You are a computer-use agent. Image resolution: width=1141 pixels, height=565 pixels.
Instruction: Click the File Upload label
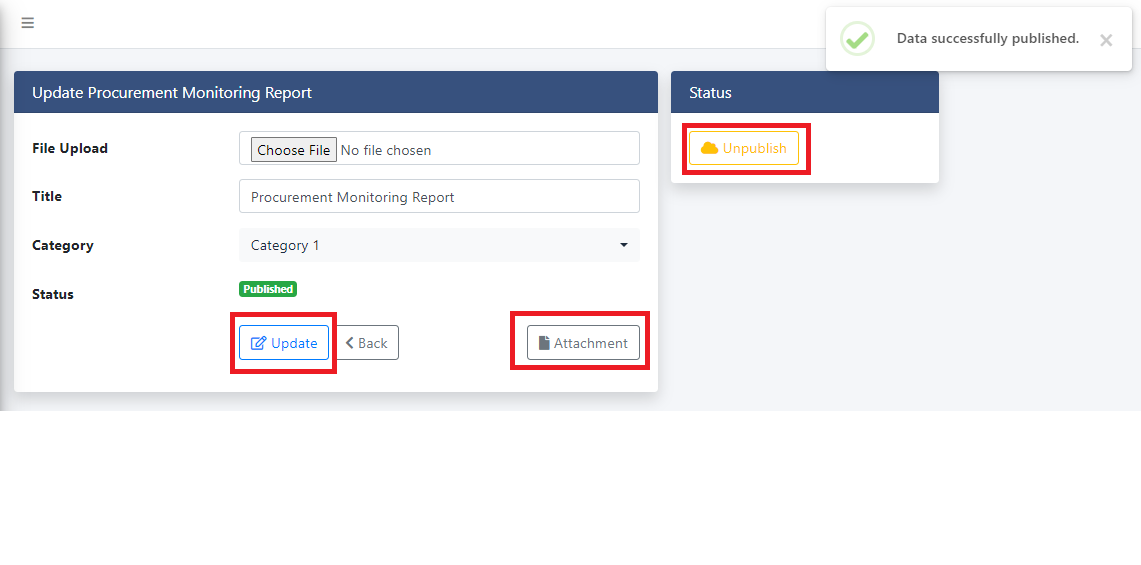70,149
